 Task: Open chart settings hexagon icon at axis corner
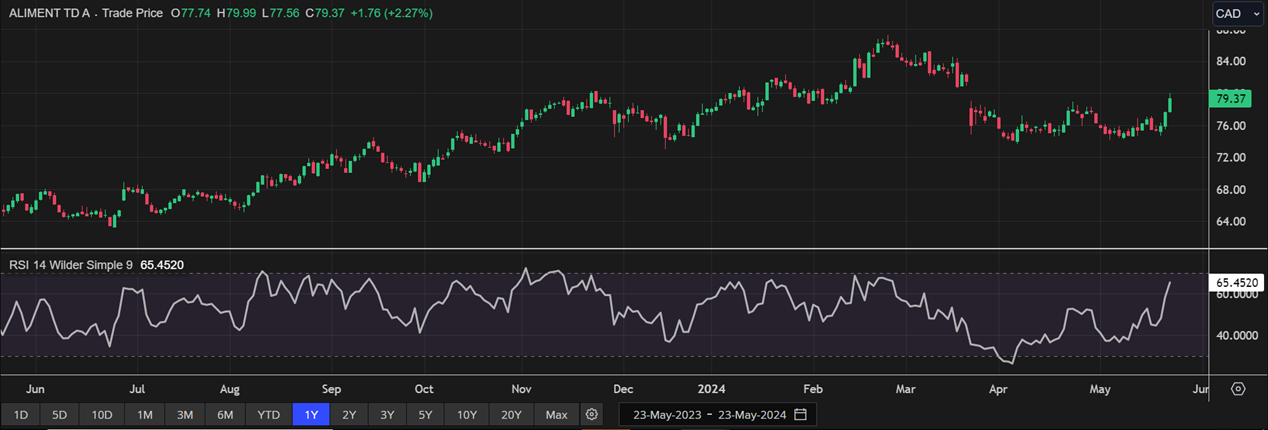[x=1238, y=389]
